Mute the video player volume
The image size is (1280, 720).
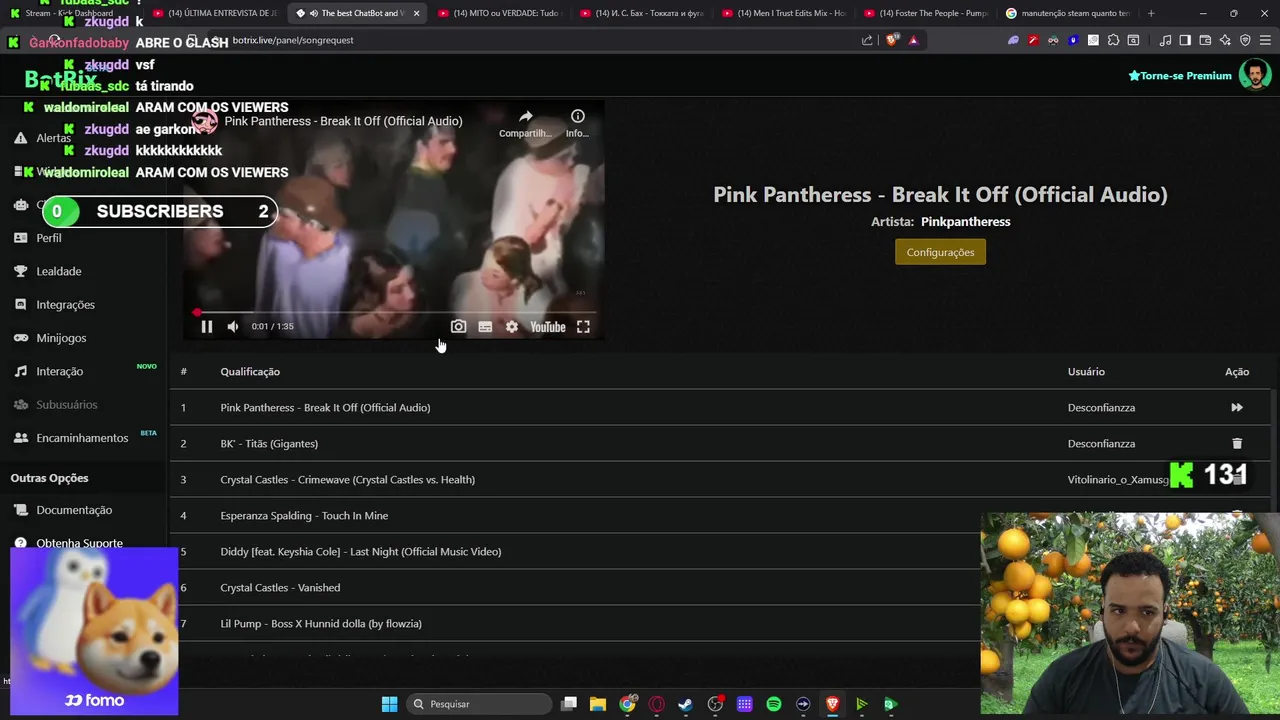[233, 327]
